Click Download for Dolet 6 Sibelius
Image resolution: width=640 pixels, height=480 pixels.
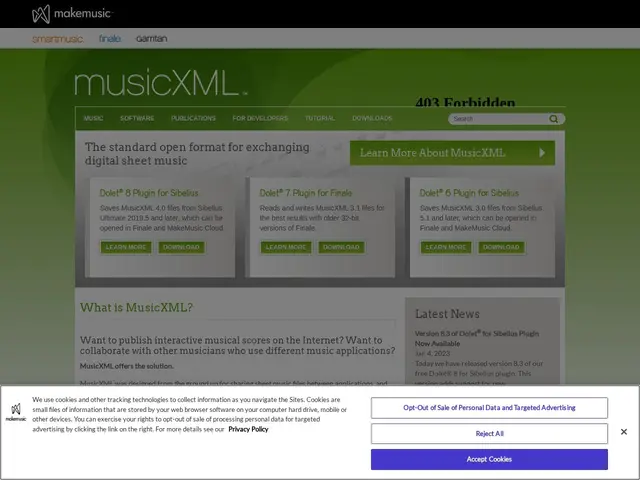(x=501, y=247)
